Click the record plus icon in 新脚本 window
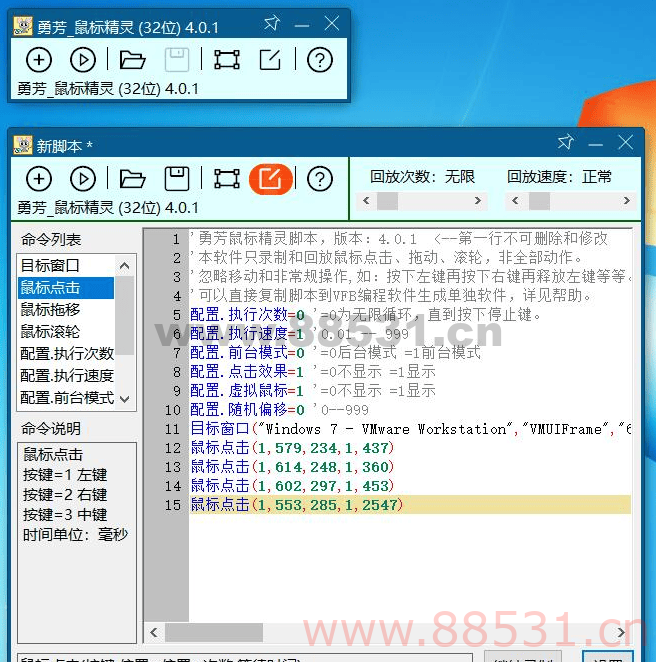 [39, 179]
